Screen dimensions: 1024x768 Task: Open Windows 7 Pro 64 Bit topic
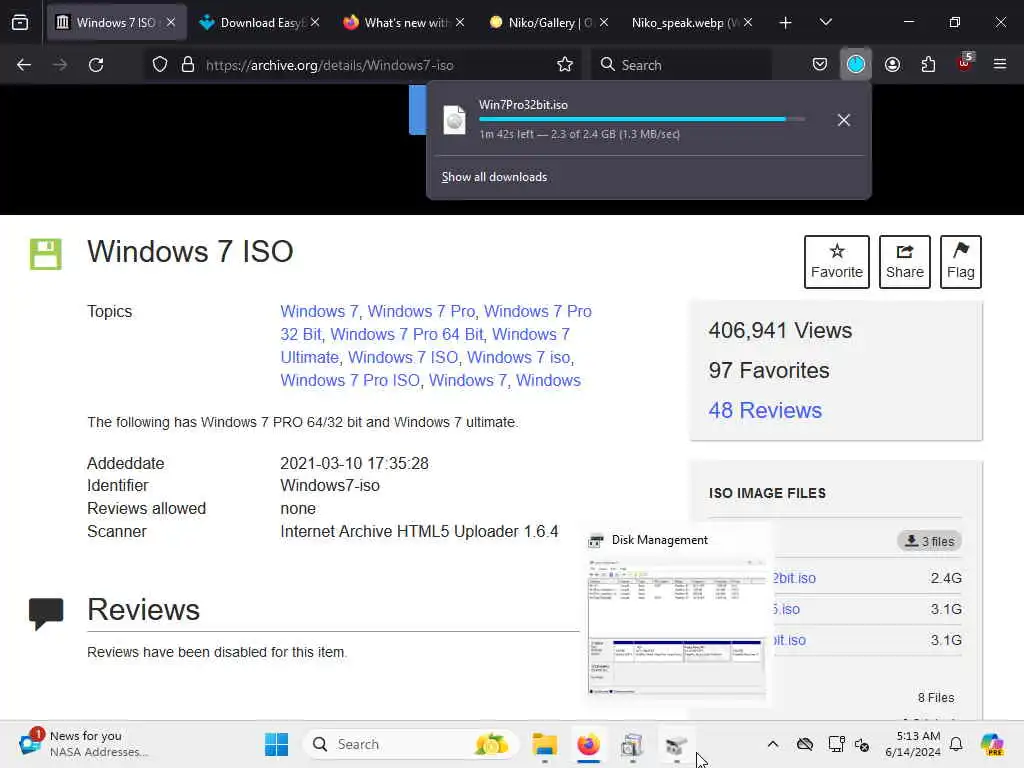pos(407,334)
